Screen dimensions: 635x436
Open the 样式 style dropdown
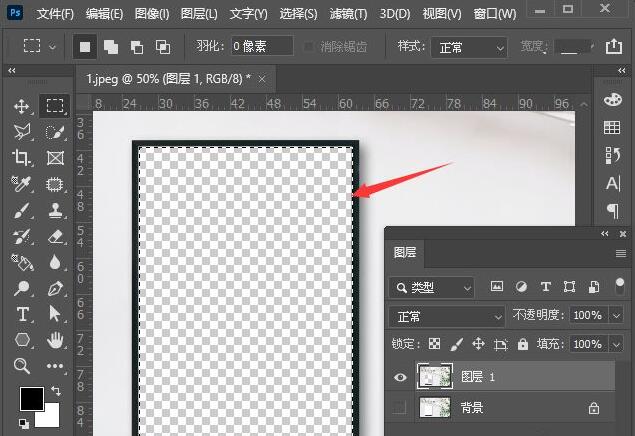coord(469,48)
